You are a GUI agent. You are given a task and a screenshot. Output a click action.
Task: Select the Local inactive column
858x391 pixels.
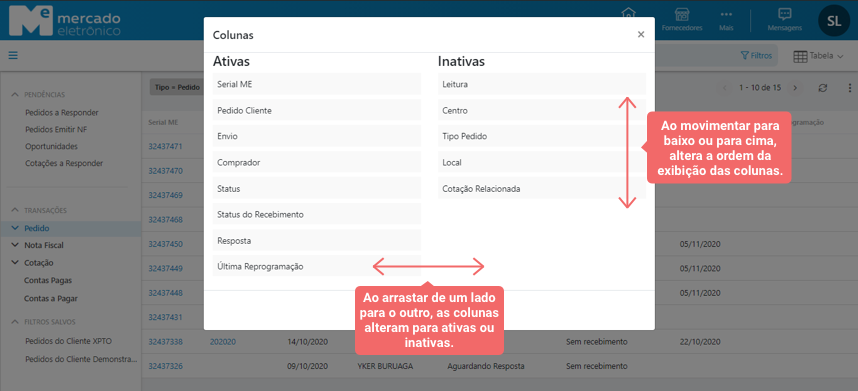click(542, 162)
